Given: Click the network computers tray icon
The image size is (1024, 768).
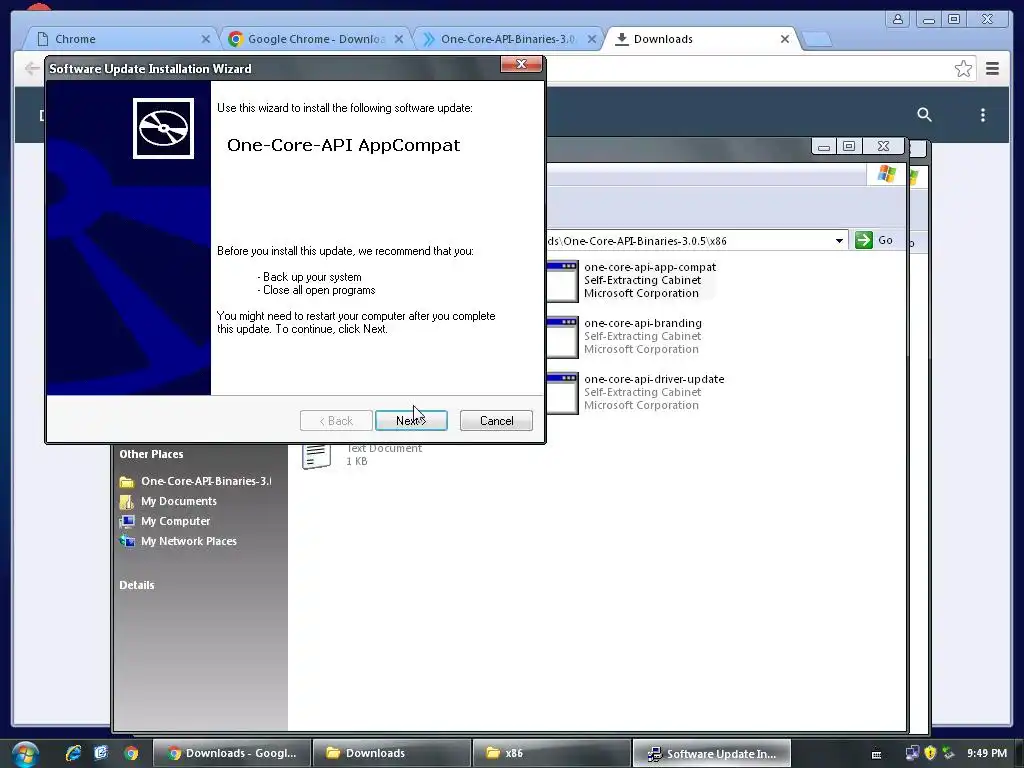Looking at the screenshot, I should [912, 753].
